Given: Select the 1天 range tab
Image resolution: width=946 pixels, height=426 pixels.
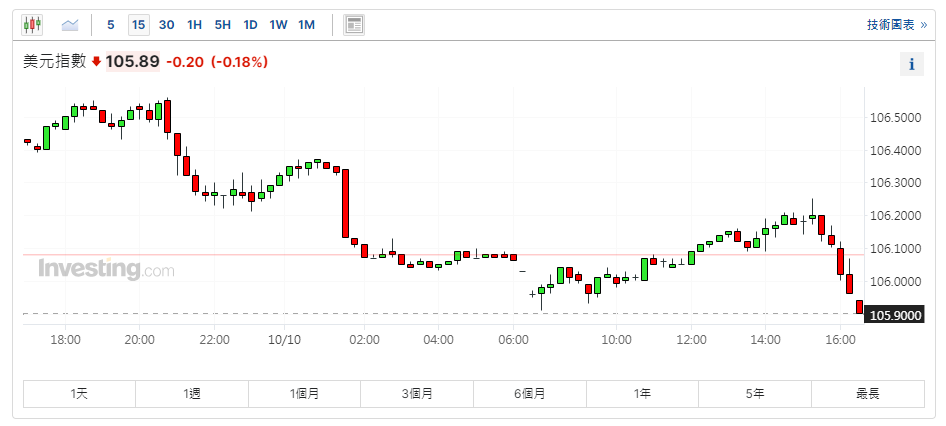Looking at the screenshot, I should tap(80, 394).
